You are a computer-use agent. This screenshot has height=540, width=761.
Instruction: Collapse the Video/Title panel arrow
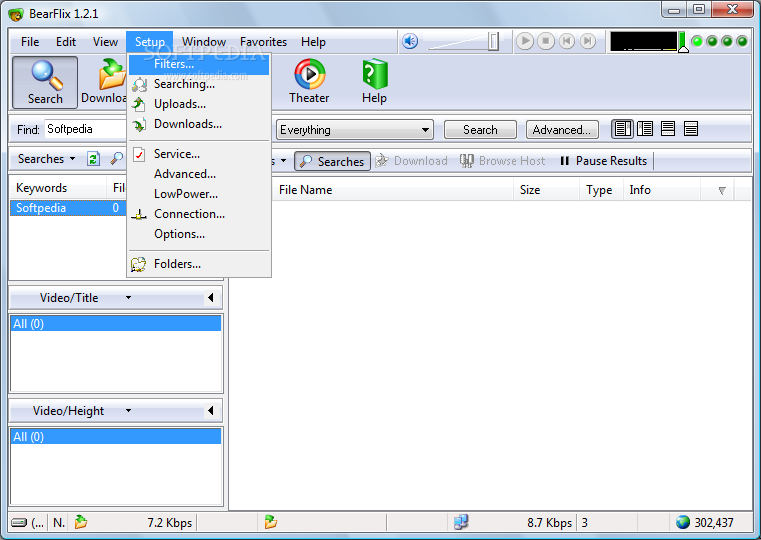211,297
